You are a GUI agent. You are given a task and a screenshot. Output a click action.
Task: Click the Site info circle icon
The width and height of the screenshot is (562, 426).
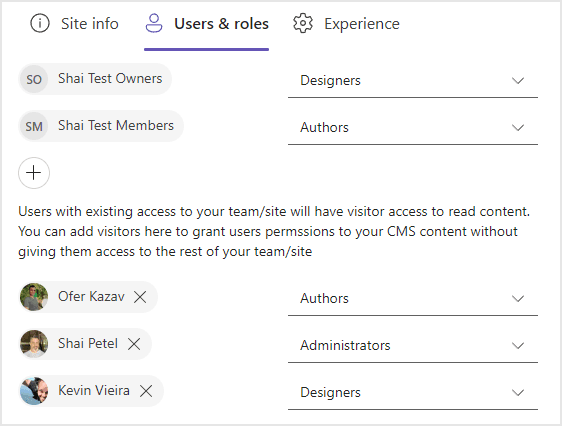point(39,24)
